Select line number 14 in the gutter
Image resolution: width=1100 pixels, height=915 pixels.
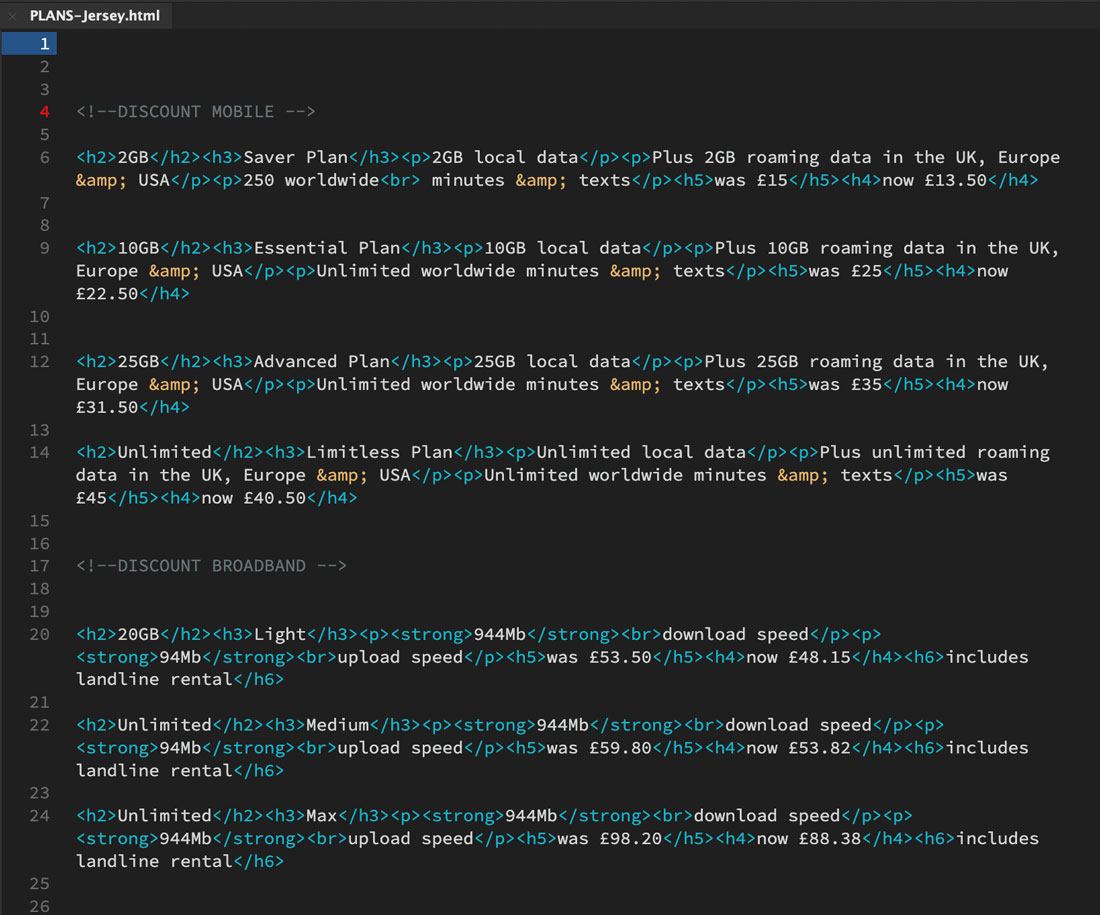tap(40, 452)
